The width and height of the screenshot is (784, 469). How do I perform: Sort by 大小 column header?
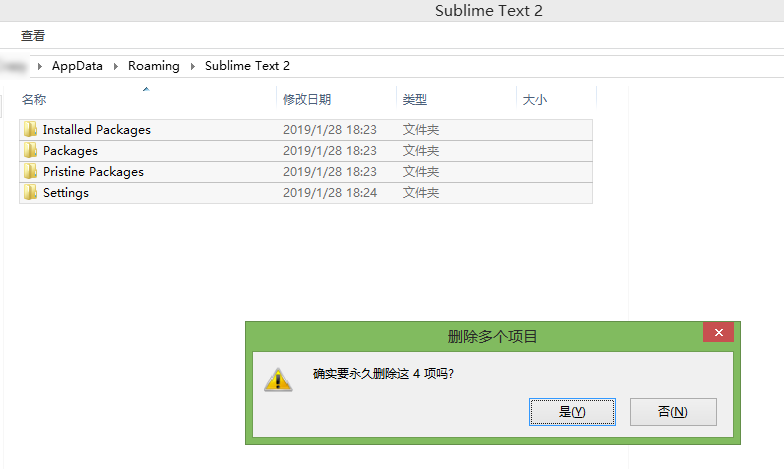534,100
